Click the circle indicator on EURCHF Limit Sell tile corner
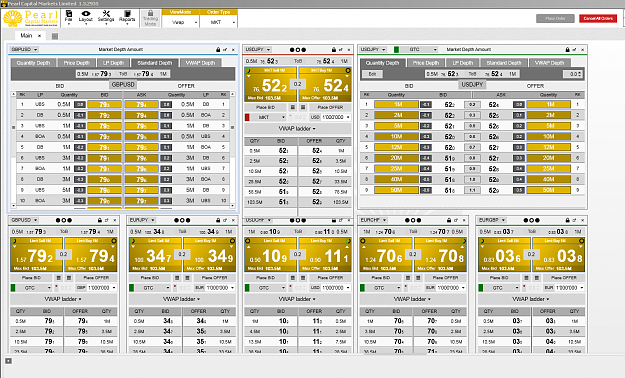This screenshot has height=378, width=625. coord(363,241)
